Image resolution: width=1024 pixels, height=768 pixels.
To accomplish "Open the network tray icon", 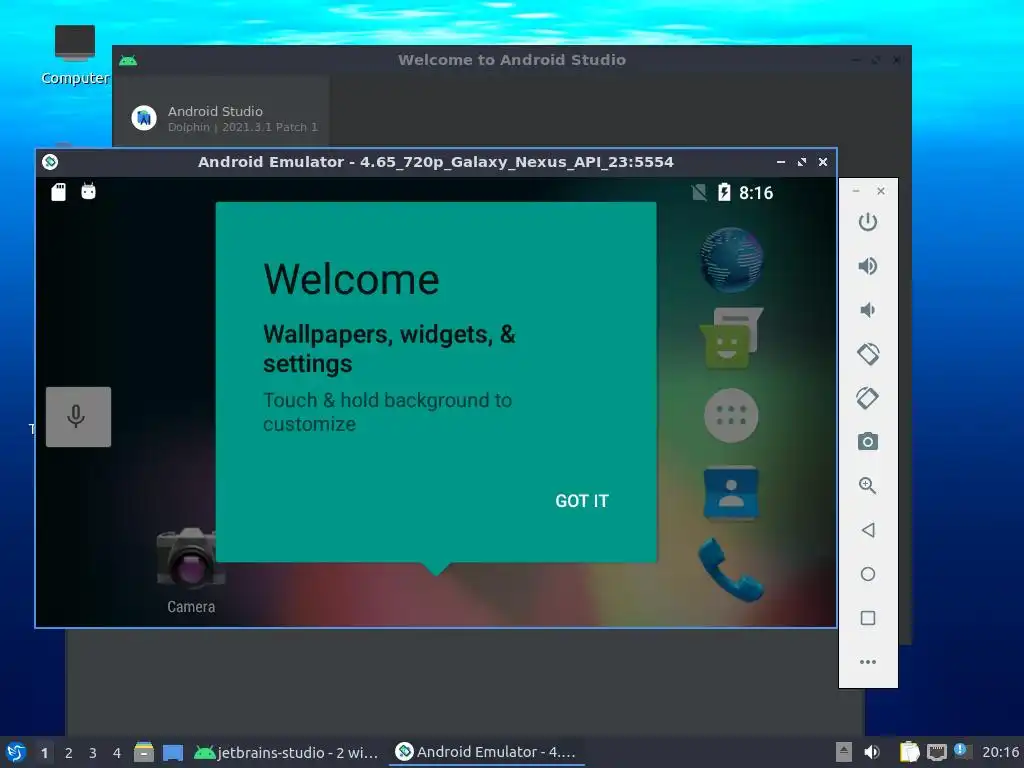I will 936,752.
